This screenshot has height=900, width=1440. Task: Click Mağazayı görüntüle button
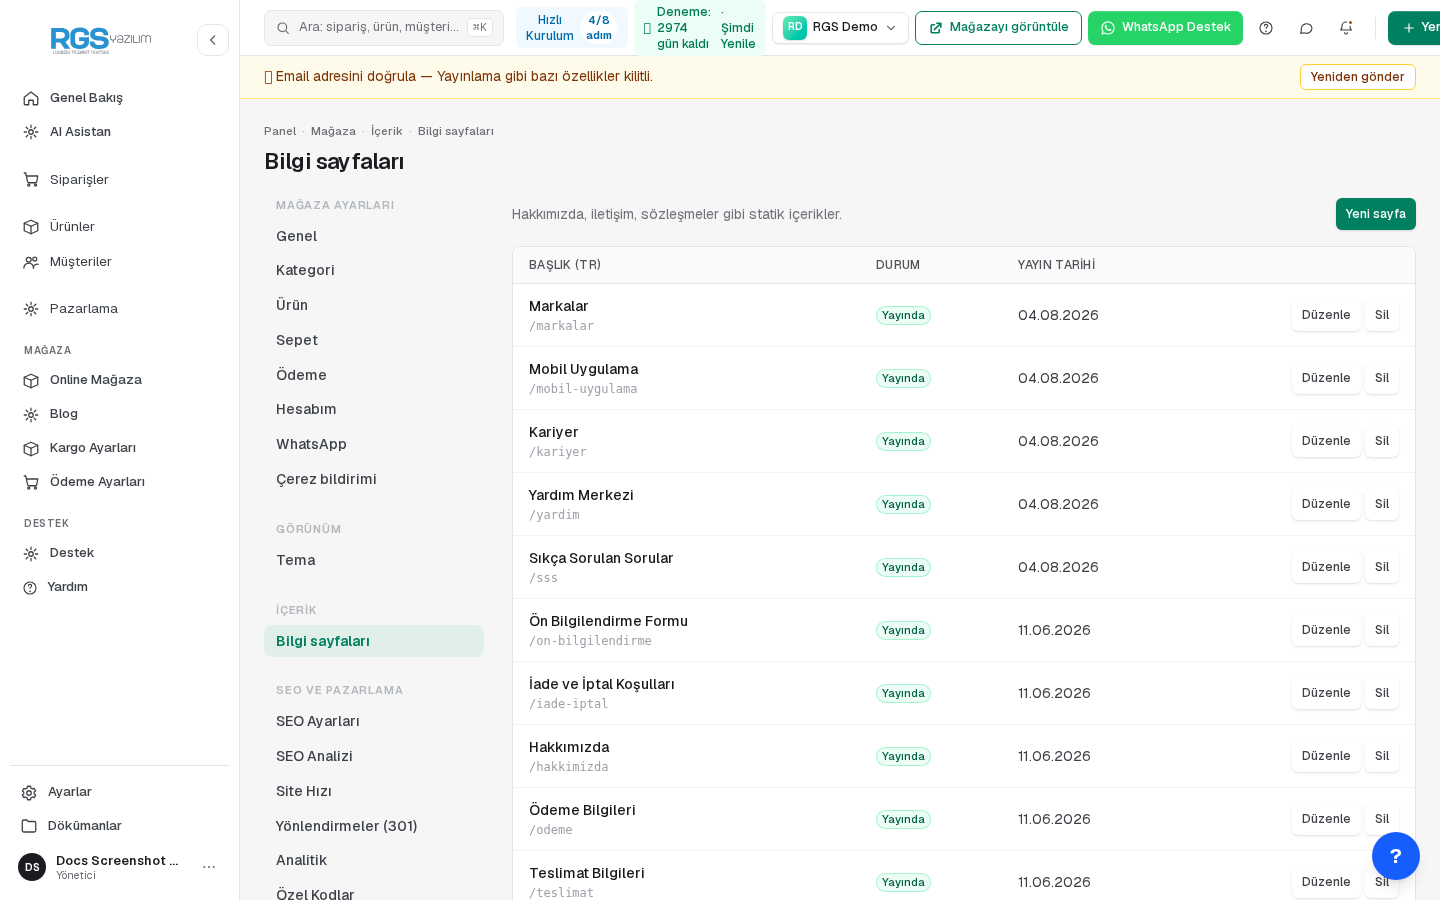point(998,28)
